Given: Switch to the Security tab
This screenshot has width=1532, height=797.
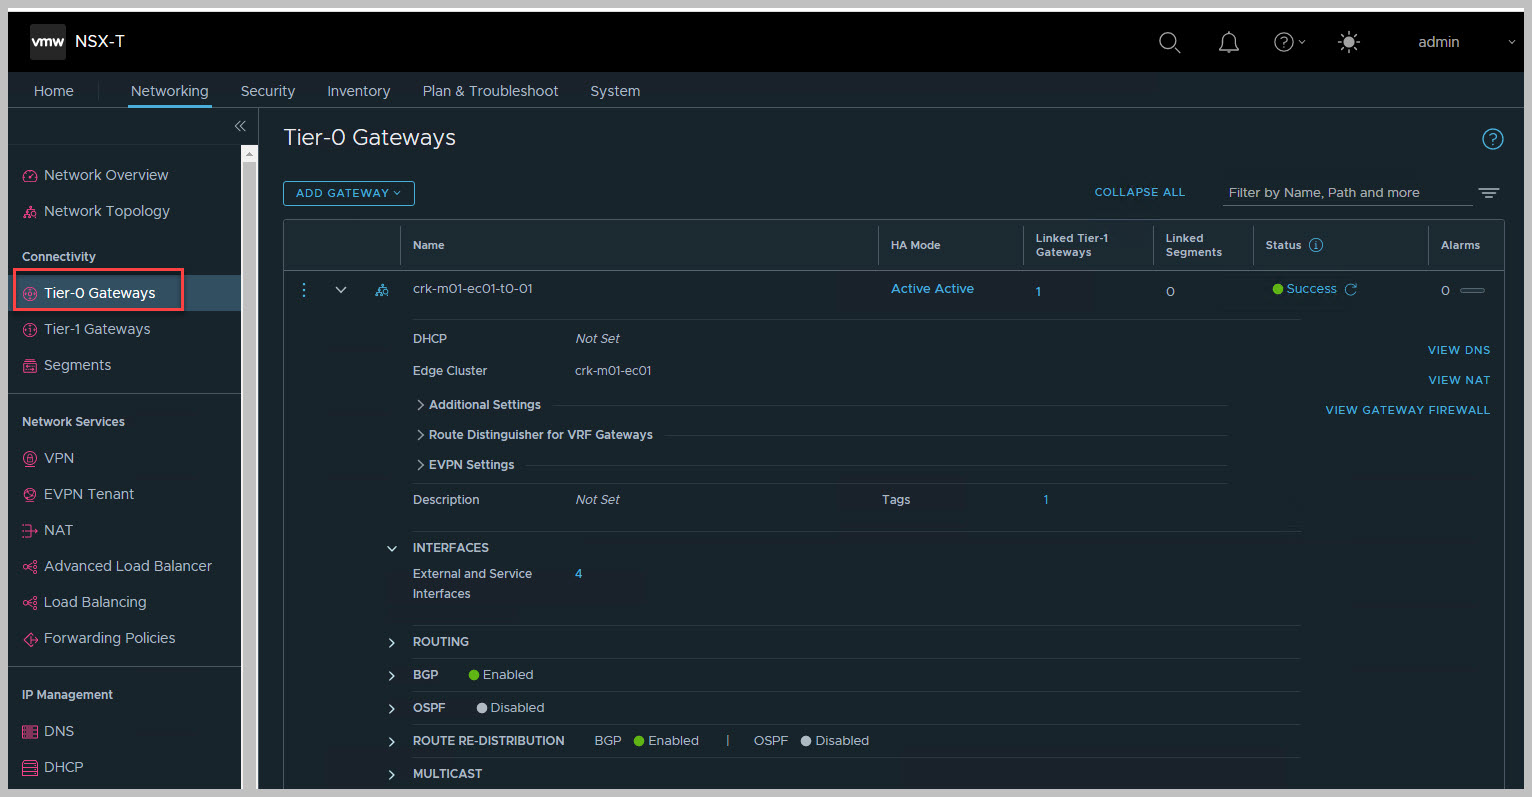Looking at the screenshot, I should coord(267,91).
